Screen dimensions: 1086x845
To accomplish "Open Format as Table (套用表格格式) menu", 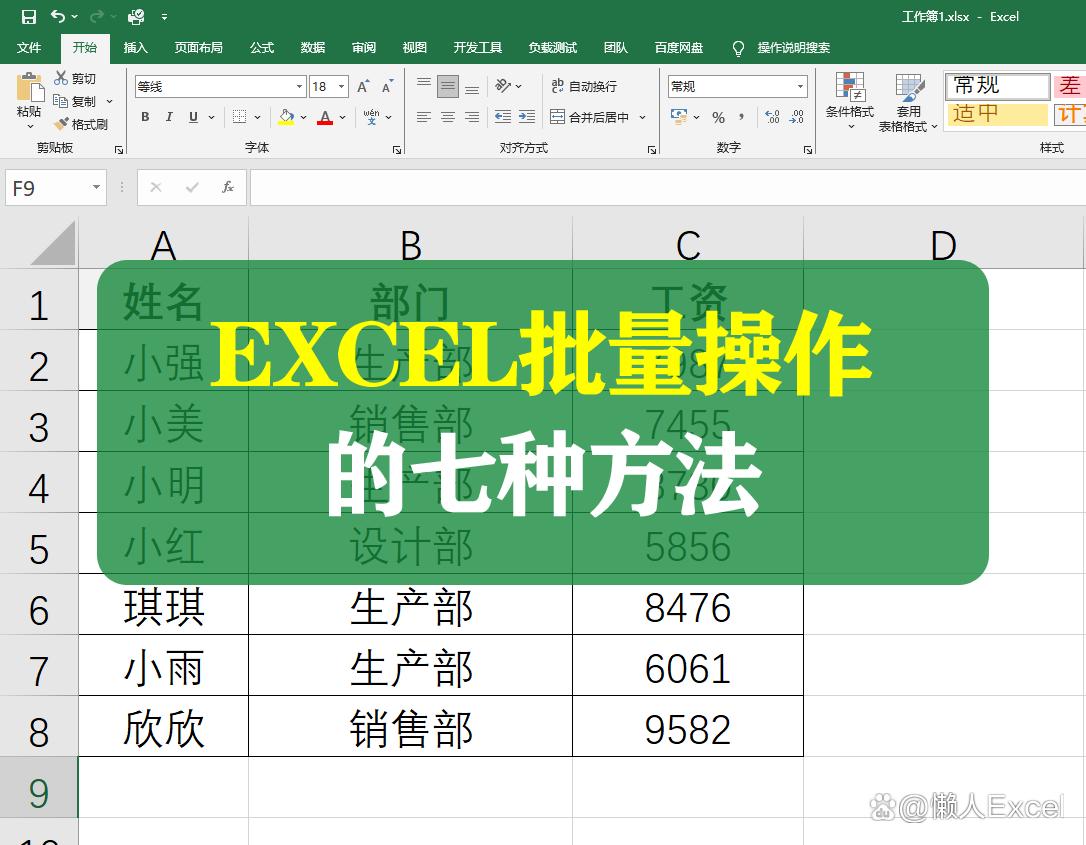I will point(908,101).
